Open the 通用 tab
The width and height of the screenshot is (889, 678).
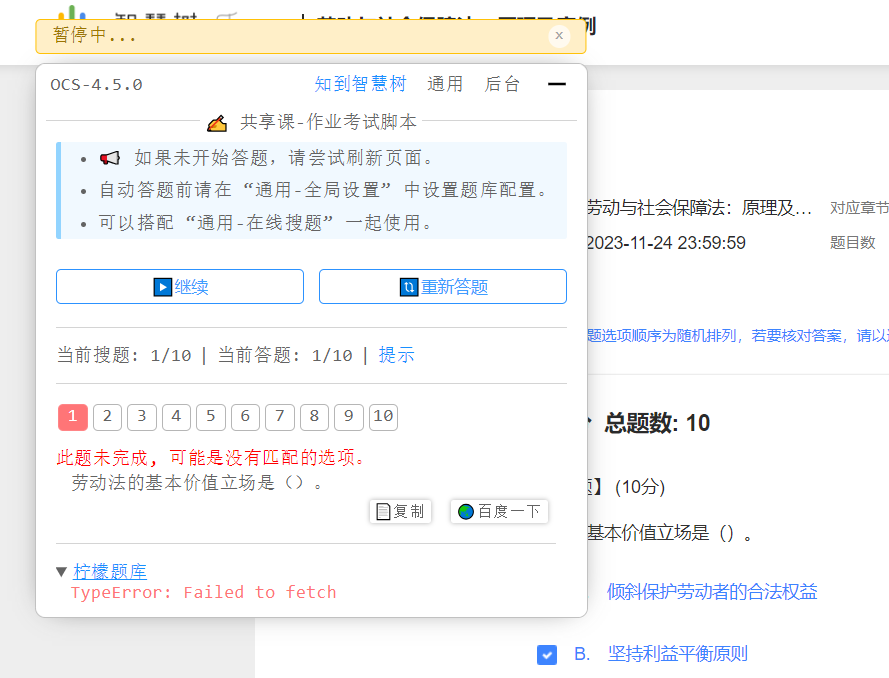446,84
